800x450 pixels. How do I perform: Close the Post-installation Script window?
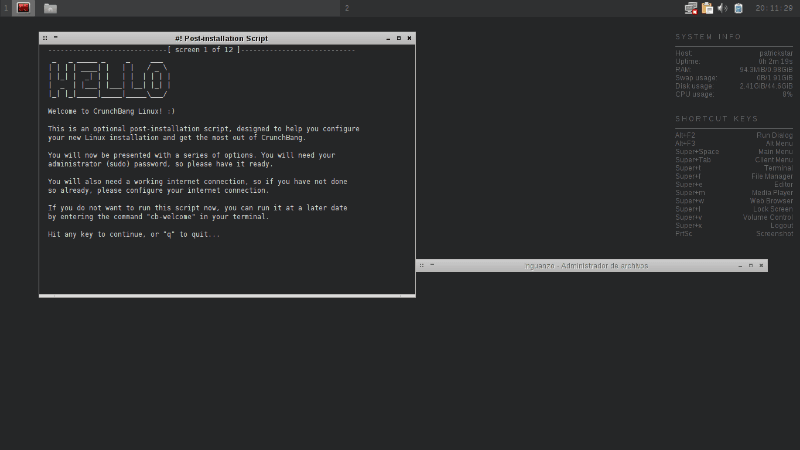(x=409, y=38)
